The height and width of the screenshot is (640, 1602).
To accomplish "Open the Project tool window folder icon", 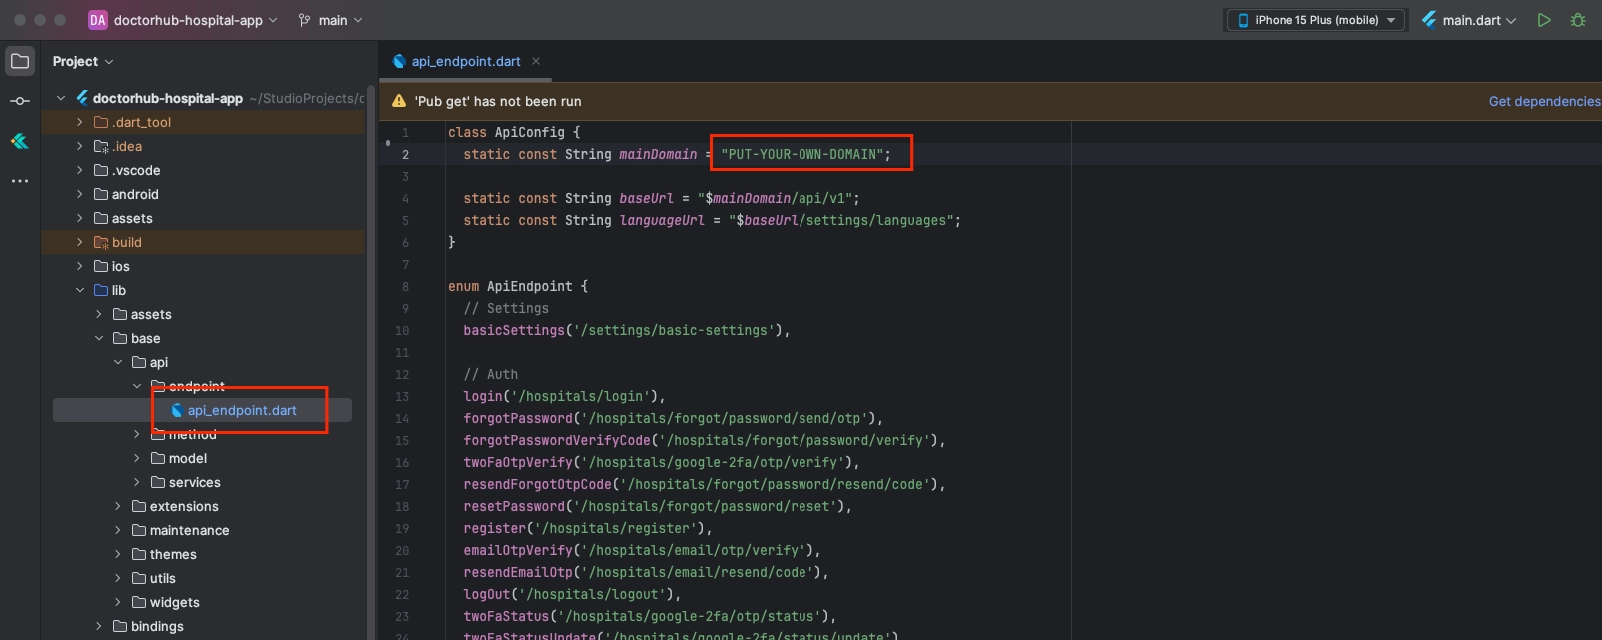I will tap(20, 61).
